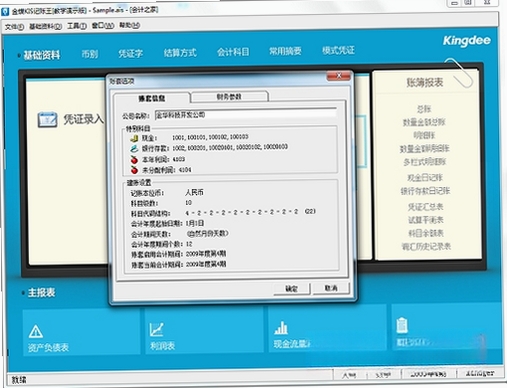Screen dimensions: 507x388
Task: Switch to the 财务参数 tab
Action: tap(229, 97)
